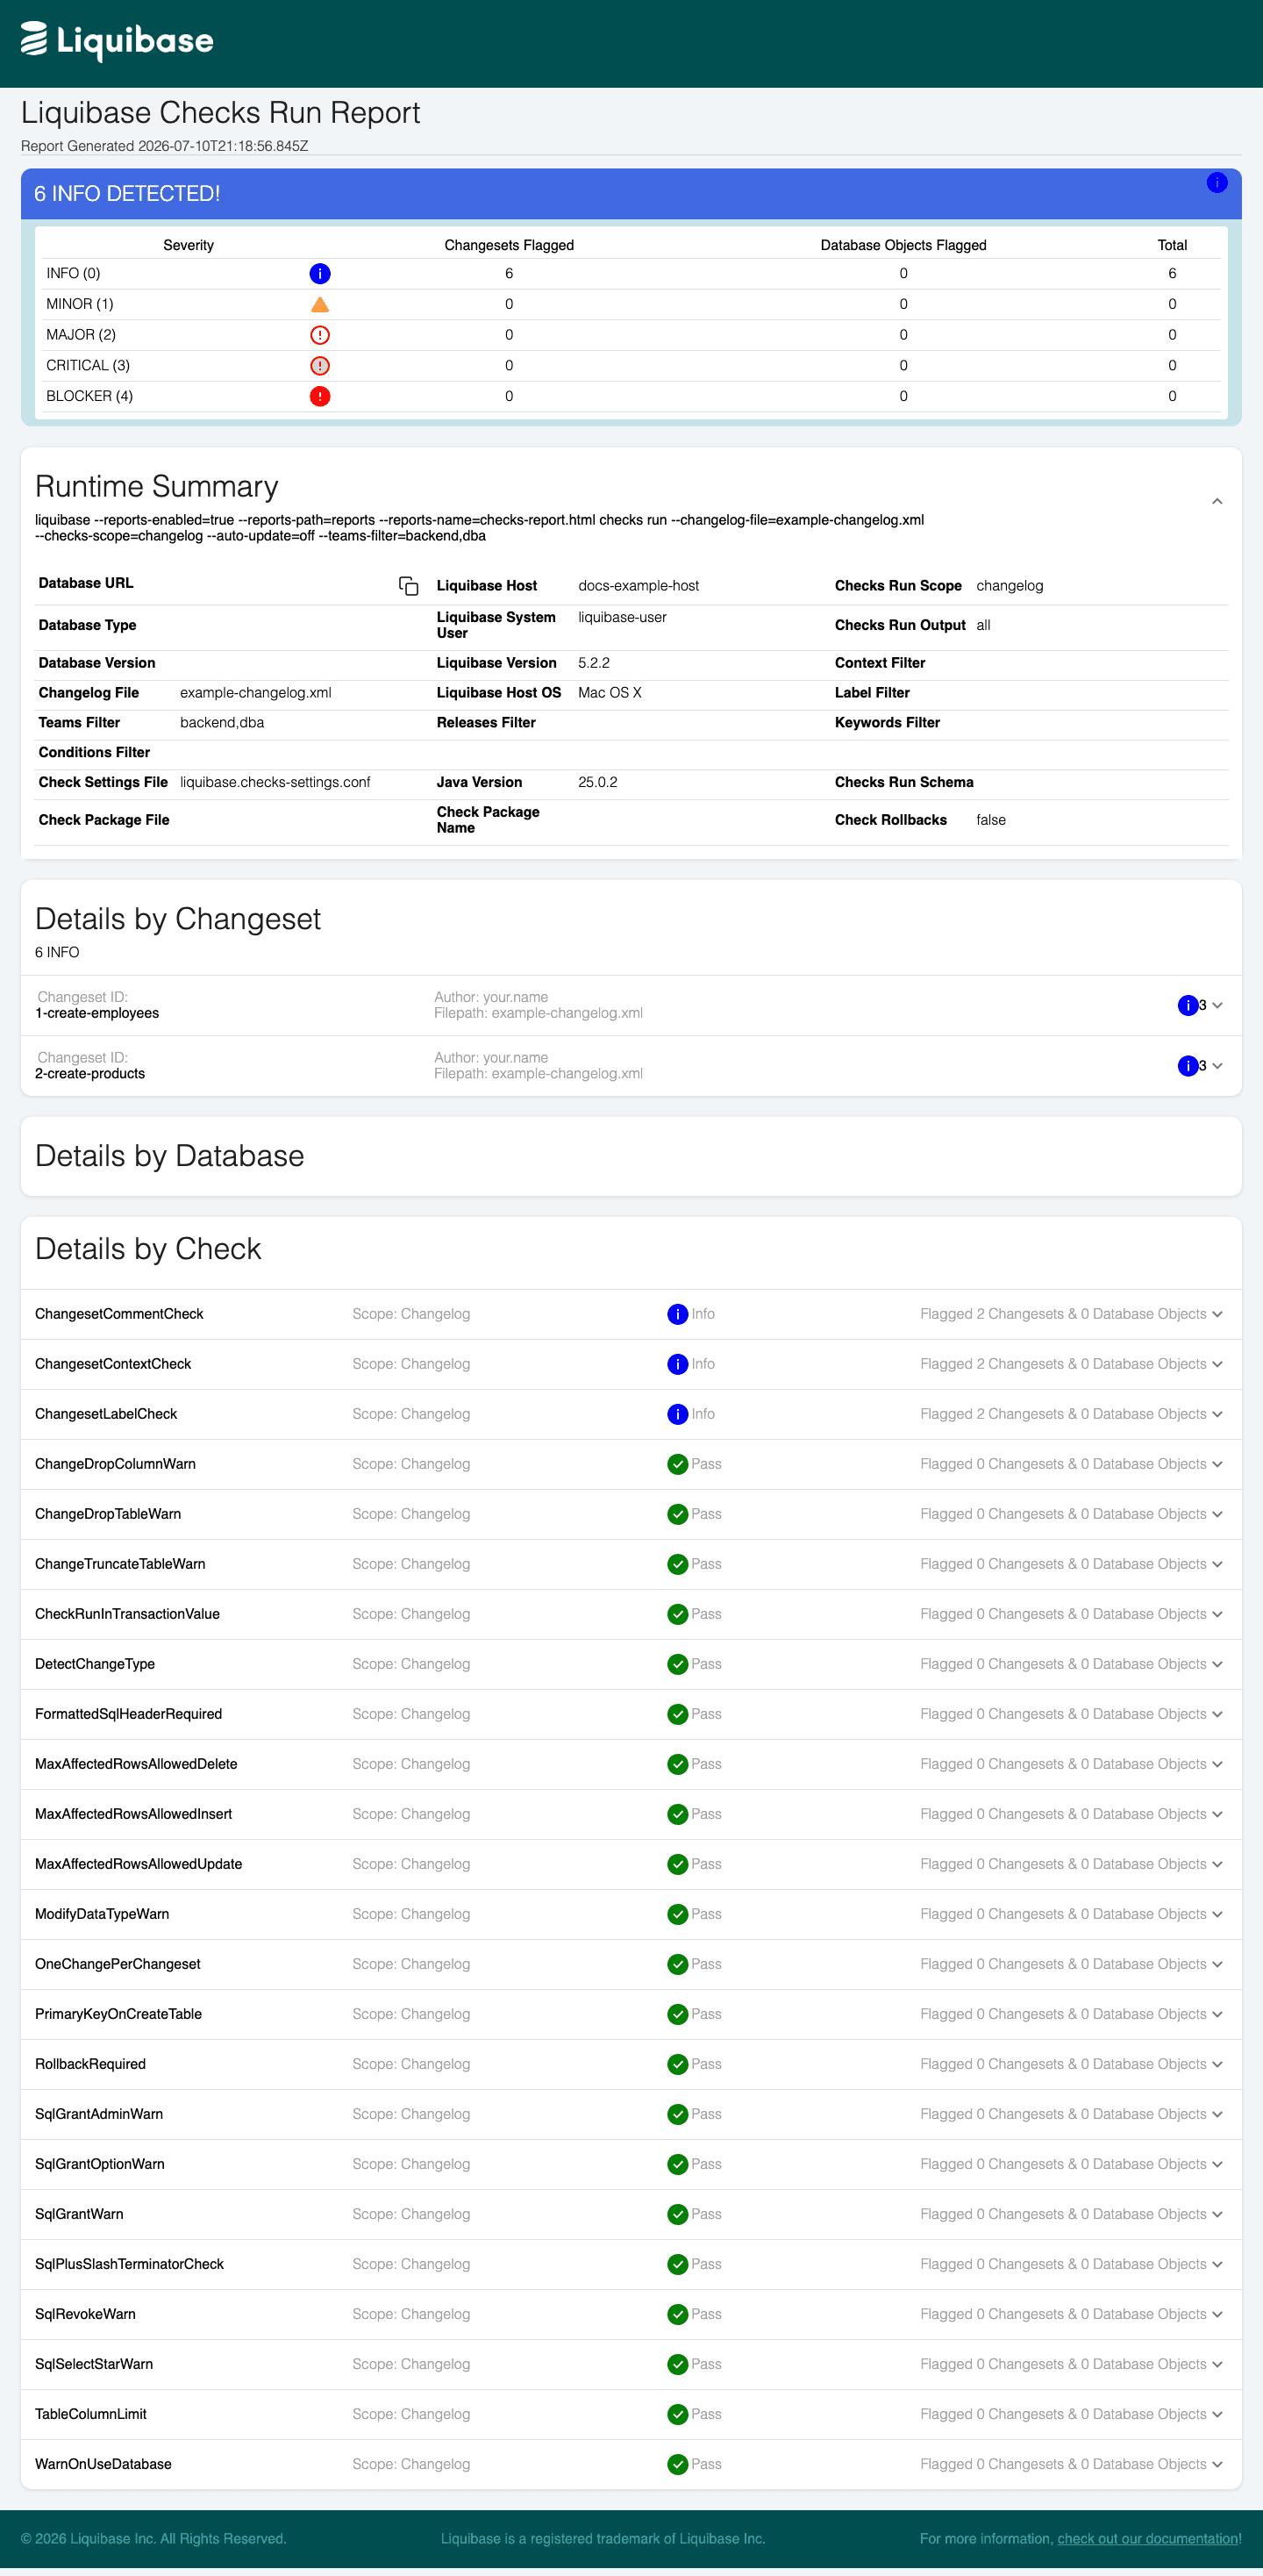Expand ChangesetContextCheck row chevron
Screen dimensions: 1263x2576
[1217, 1364]
